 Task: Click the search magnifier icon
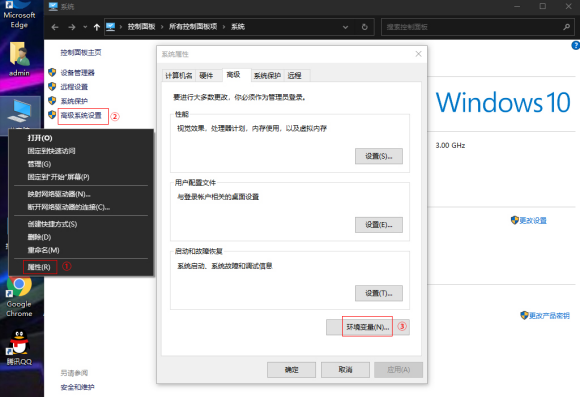[x=566, y=27]
